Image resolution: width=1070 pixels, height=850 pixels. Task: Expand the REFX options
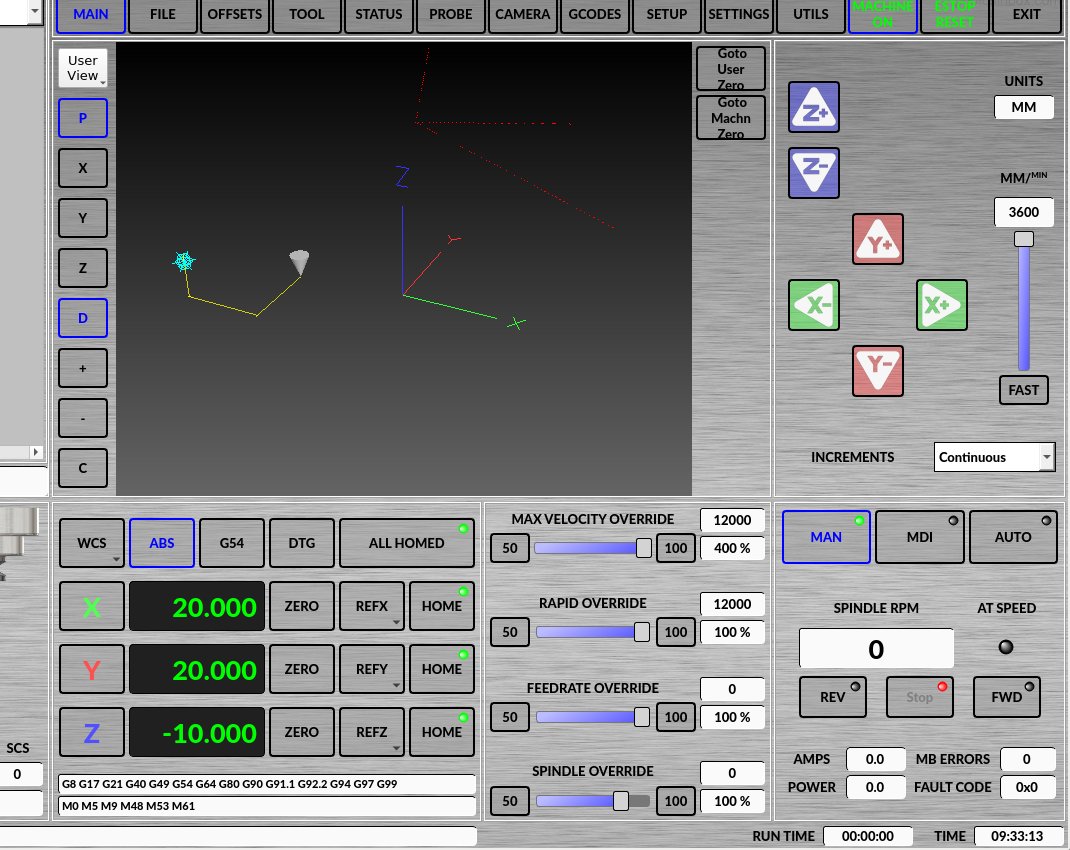[x=396, y=622]
